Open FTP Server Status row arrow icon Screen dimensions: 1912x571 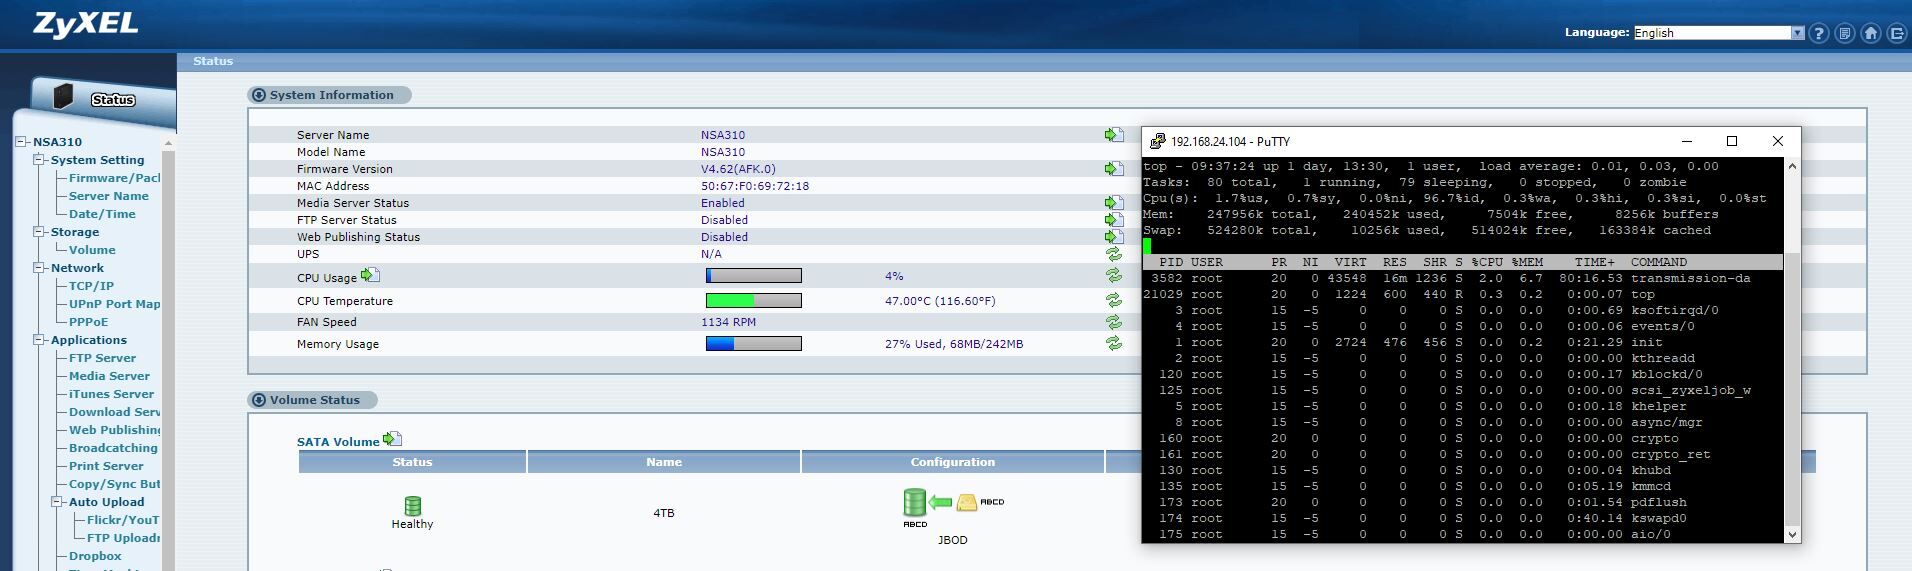pyautogui.click(x=1114, y=219)
